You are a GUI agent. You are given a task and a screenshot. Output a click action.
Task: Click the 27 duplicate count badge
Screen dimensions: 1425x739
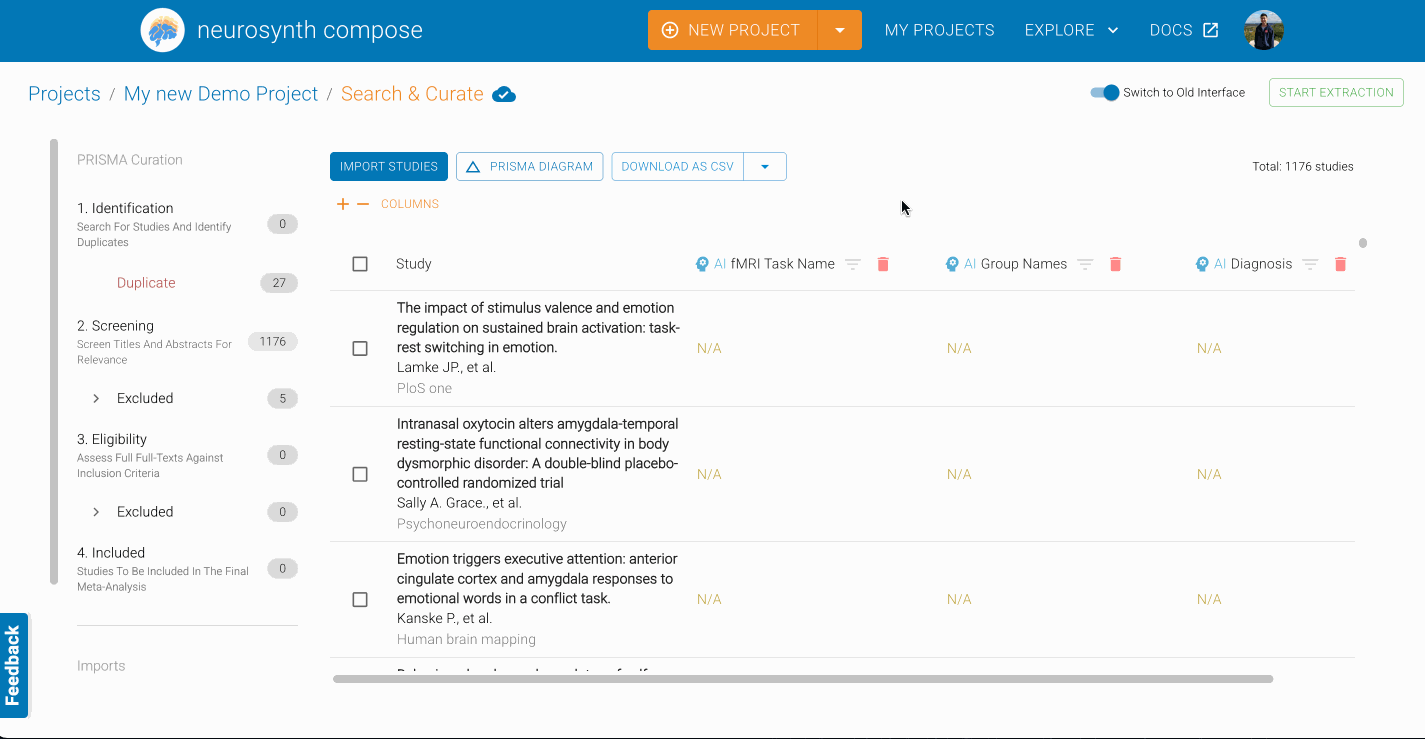pyautogui.click(x=279, y=283)
